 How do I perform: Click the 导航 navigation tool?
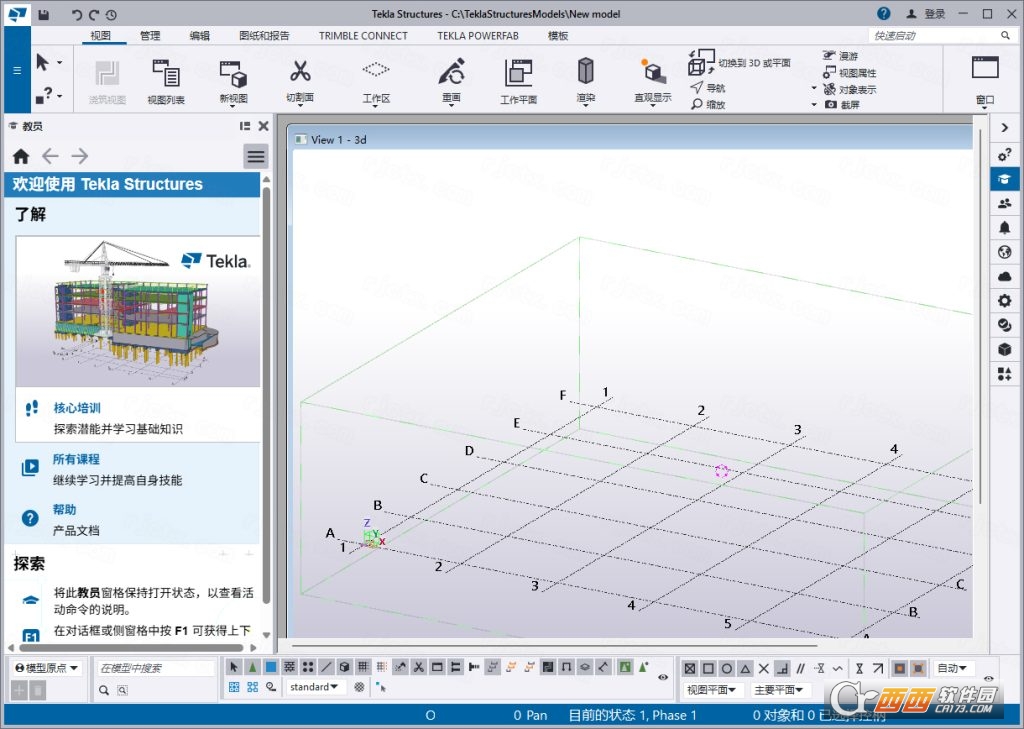[708, 88]
